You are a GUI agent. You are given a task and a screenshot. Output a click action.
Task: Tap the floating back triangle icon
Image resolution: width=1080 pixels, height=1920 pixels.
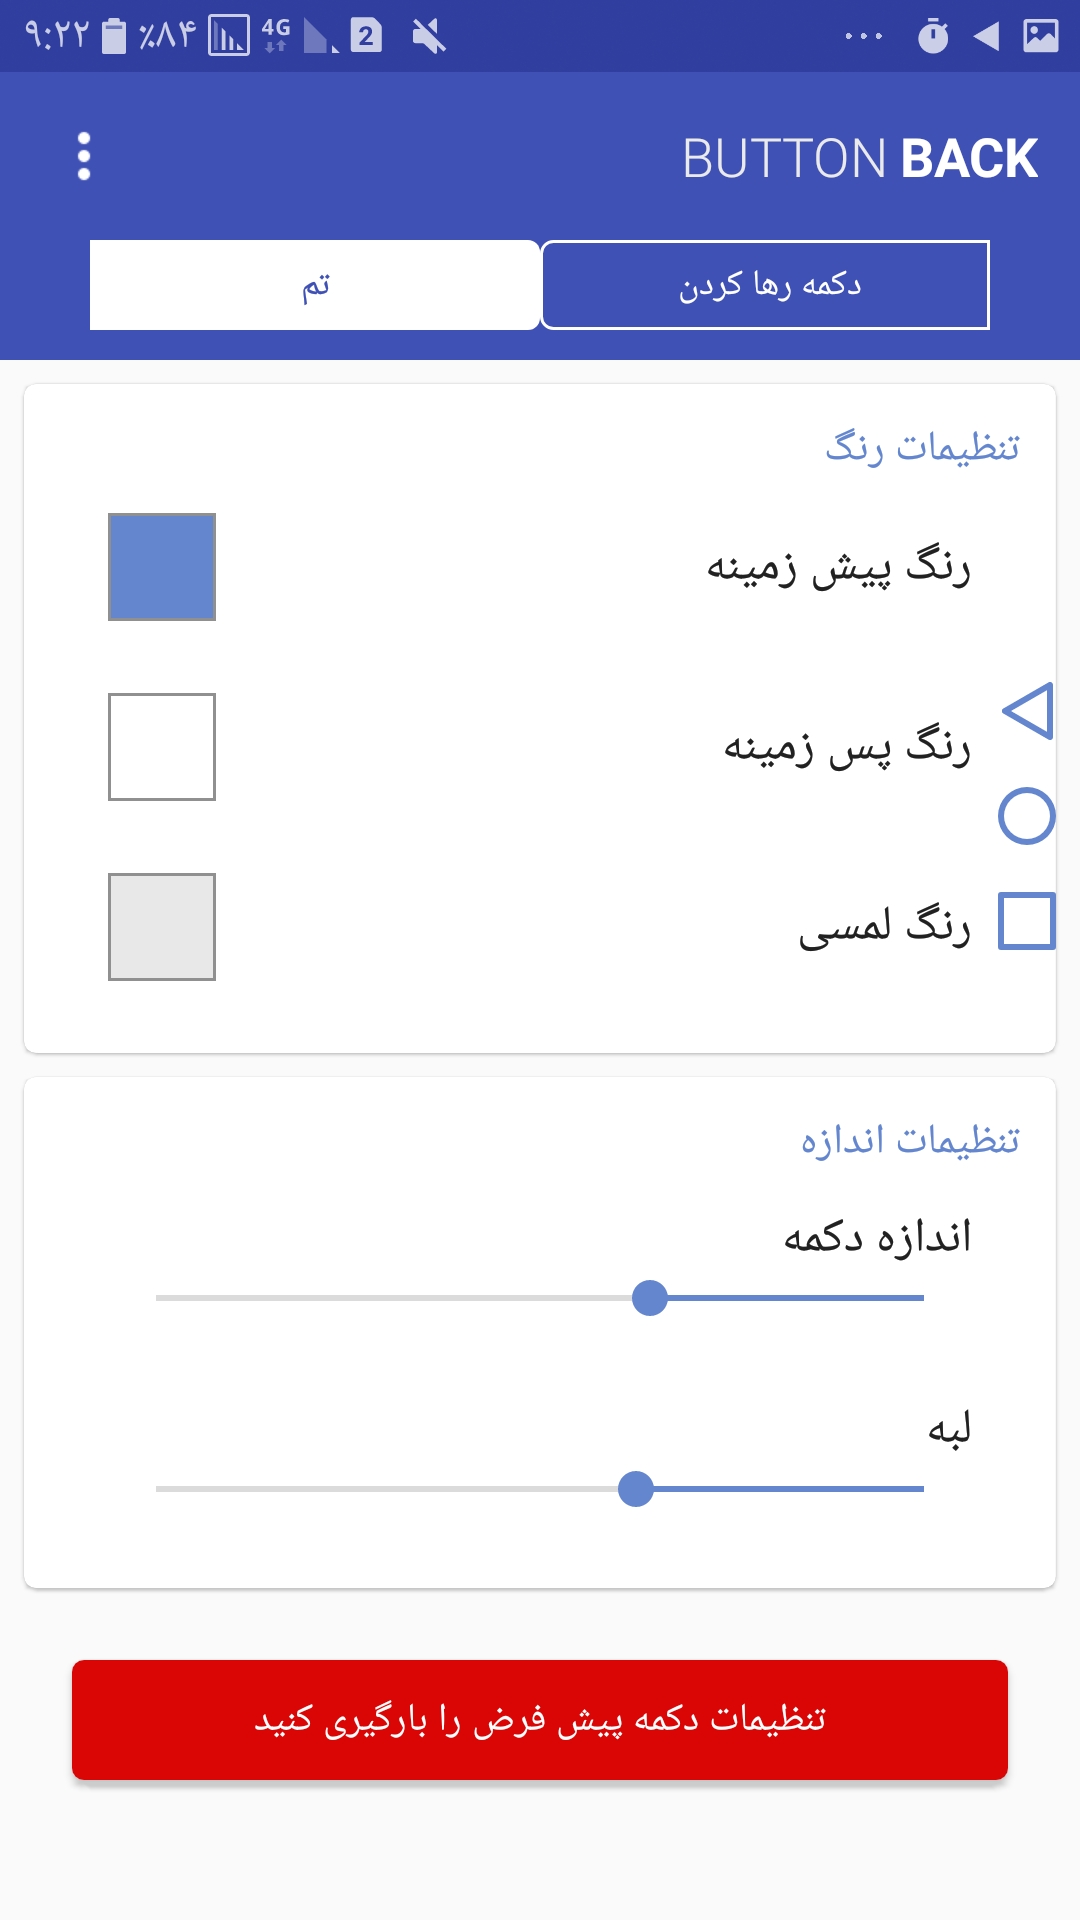pyautogui.click(x=1029, y=711)
